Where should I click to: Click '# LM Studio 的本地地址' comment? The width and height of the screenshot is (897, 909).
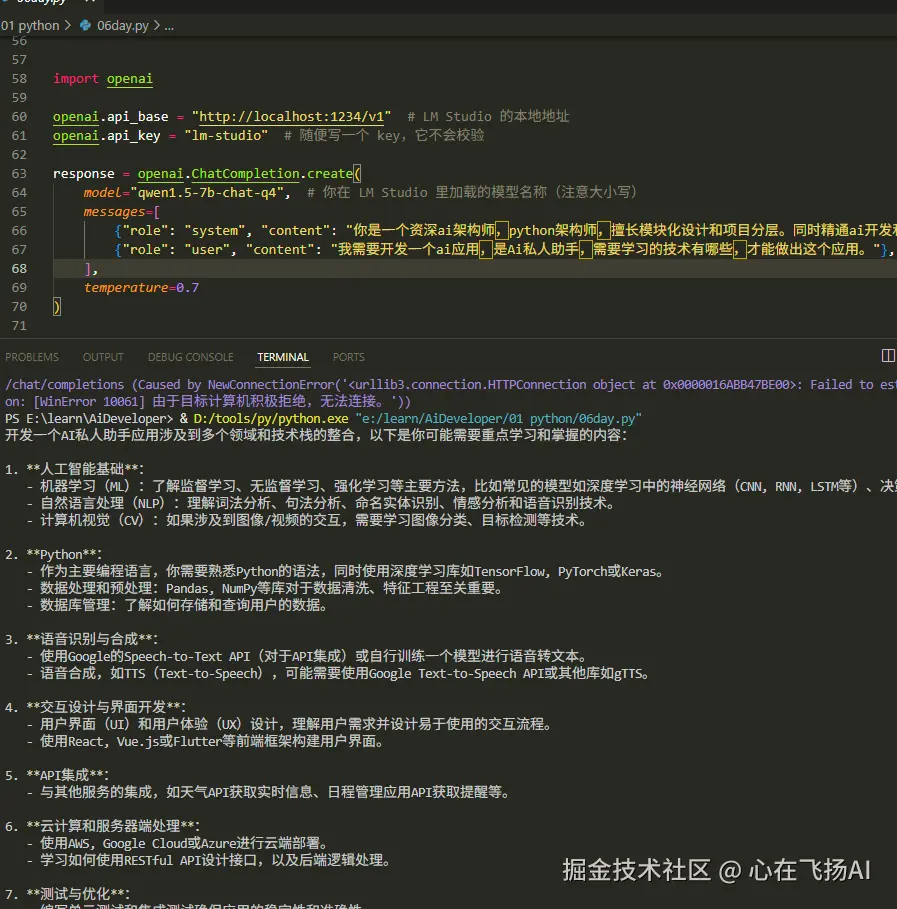(x=488, y=117)
